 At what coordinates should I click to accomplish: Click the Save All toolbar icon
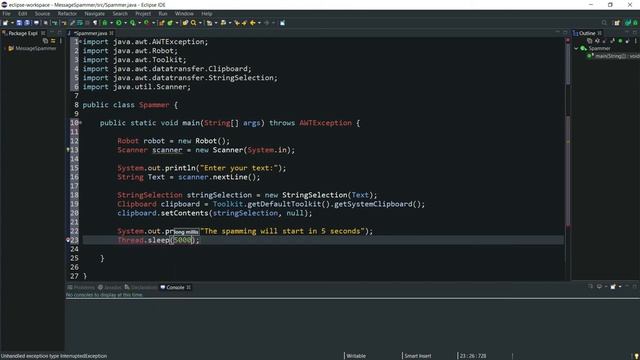coord(27,23)
